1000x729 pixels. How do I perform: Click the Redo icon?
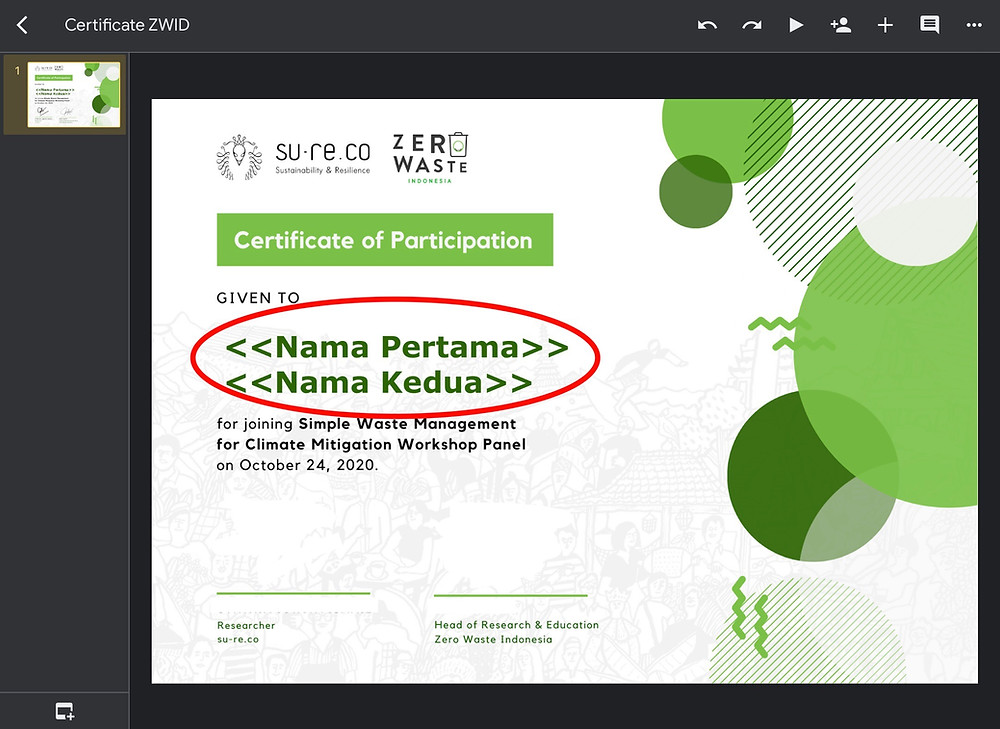[x=752, y=26]
